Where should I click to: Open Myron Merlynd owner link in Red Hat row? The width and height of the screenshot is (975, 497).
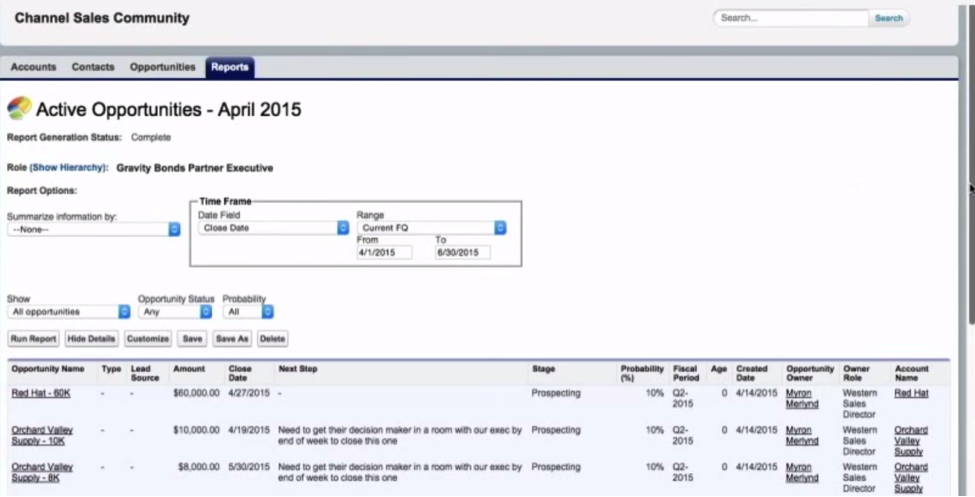coord(802,399)
